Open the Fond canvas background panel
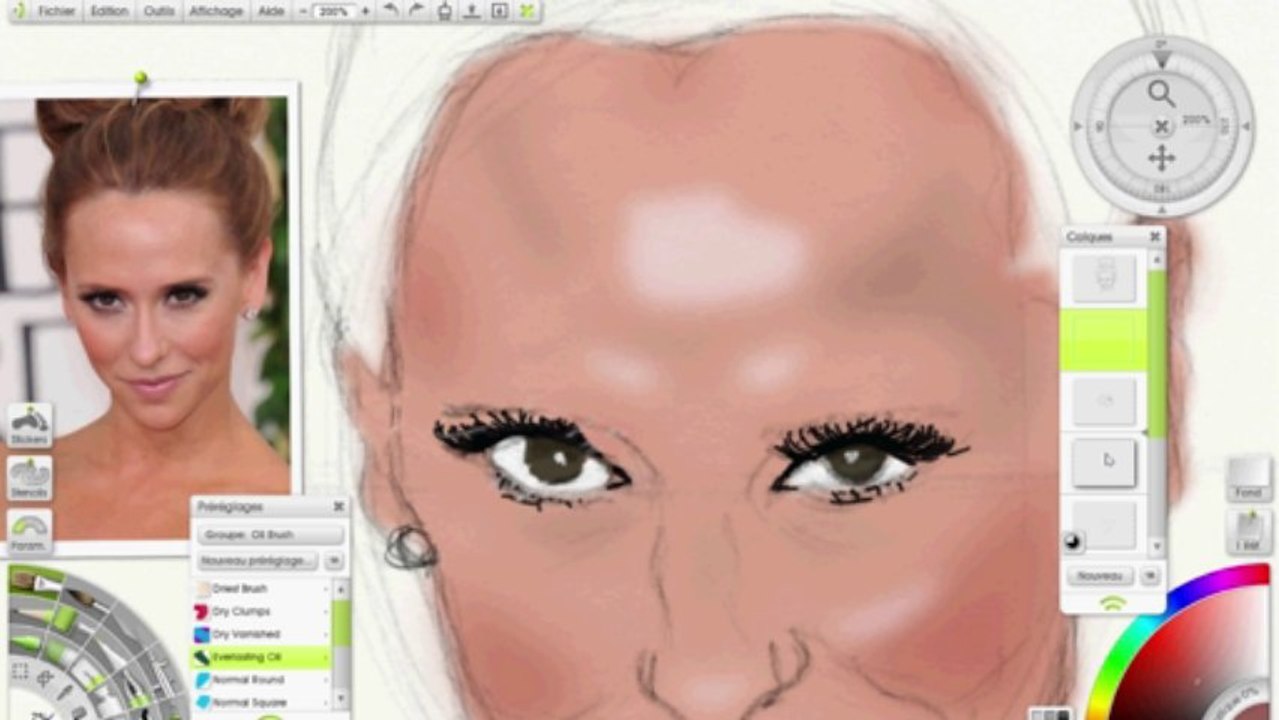The width and height of the screenshot is (1279, 720). pos(1248,479)
